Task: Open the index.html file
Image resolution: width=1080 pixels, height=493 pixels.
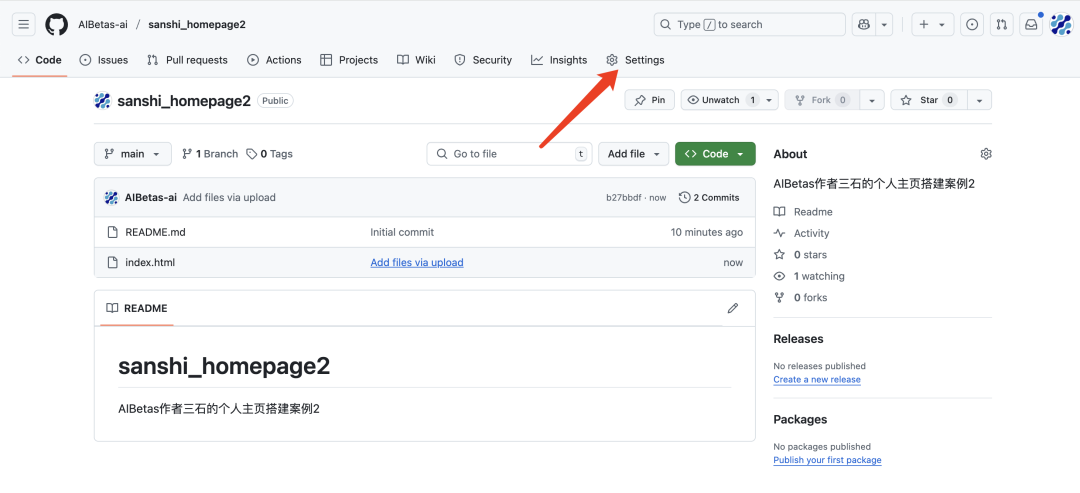Action: point(150,262)
